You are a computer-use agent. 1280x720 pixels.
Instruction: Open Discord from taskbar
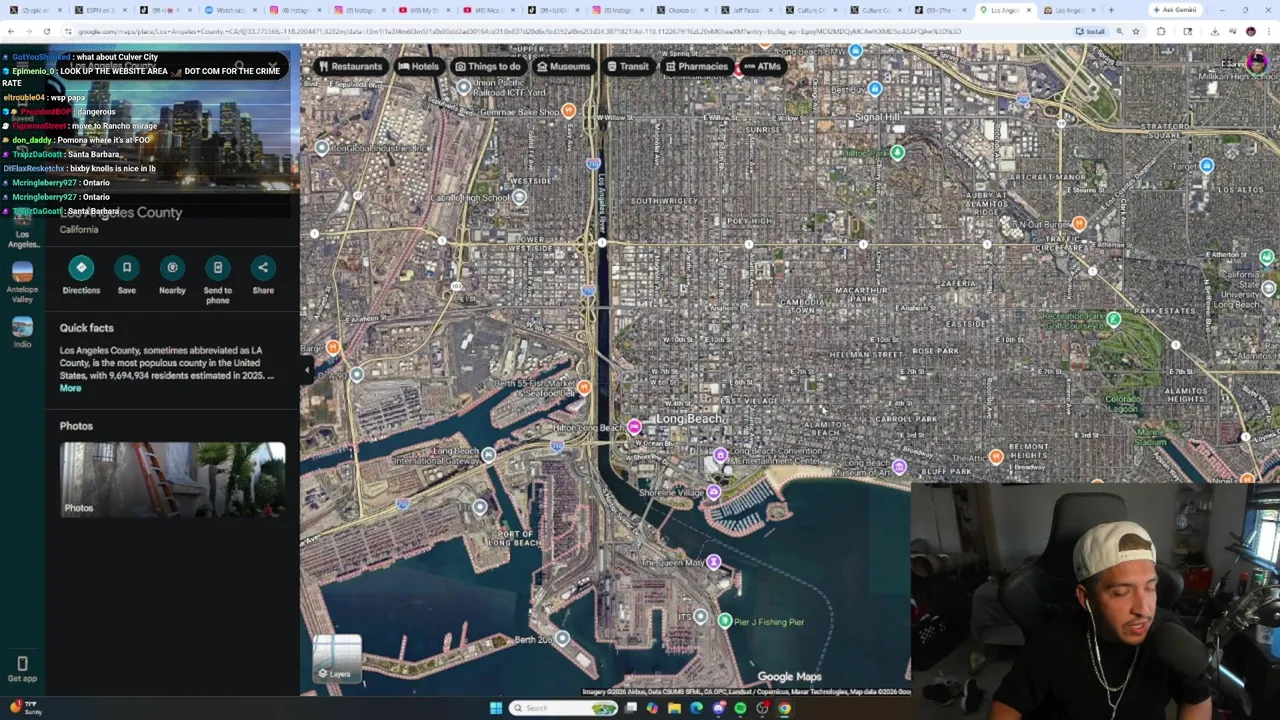(718, 708)
